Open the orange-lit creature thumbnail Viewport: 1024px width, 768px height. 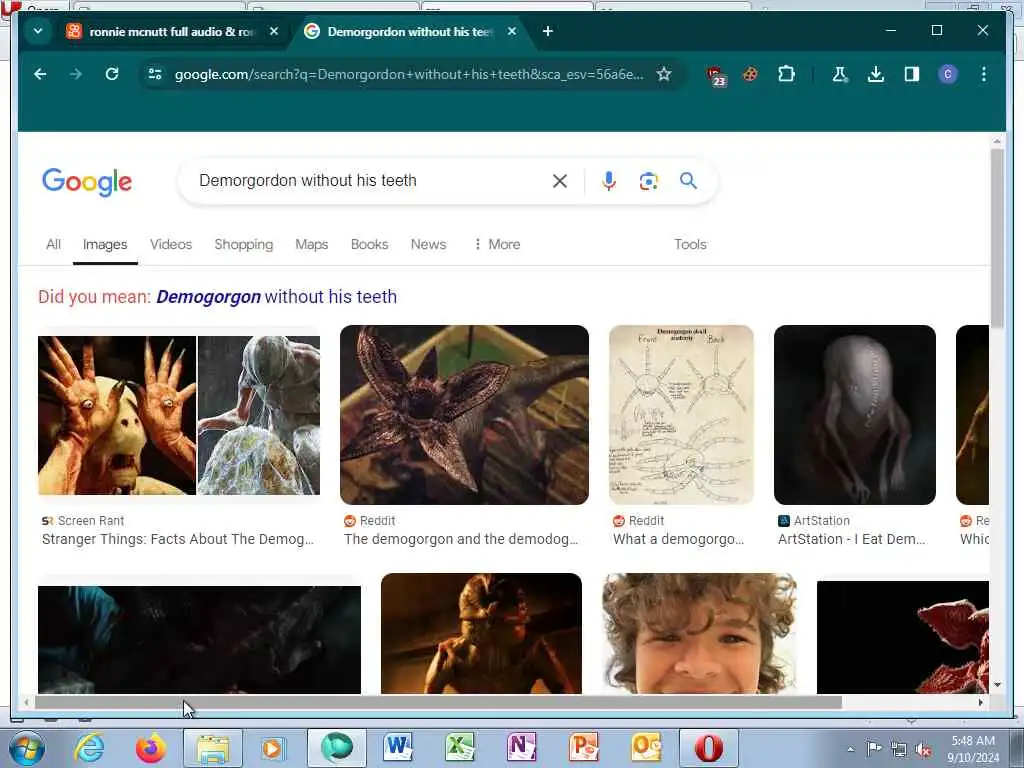(481, 633)
